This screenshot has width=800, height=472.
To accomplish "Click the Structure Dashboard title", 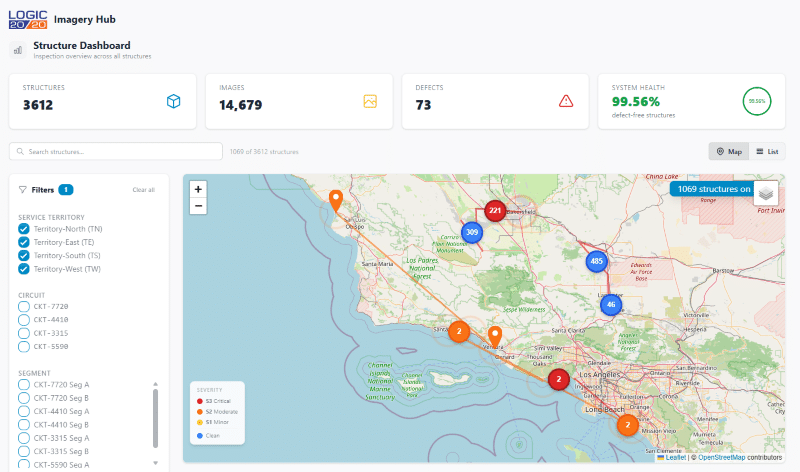I will 82,45.
